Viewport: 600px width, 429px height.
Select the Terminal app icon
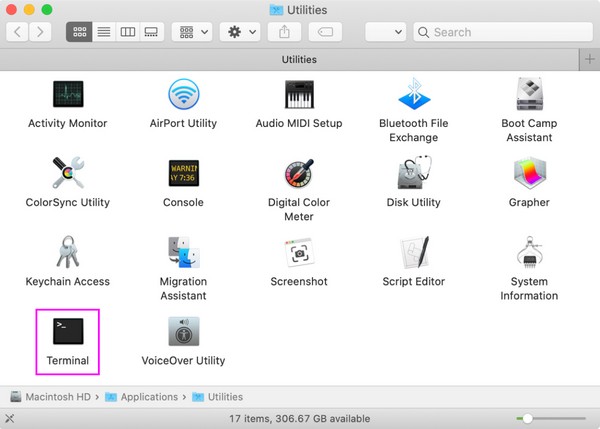[68, 331]
